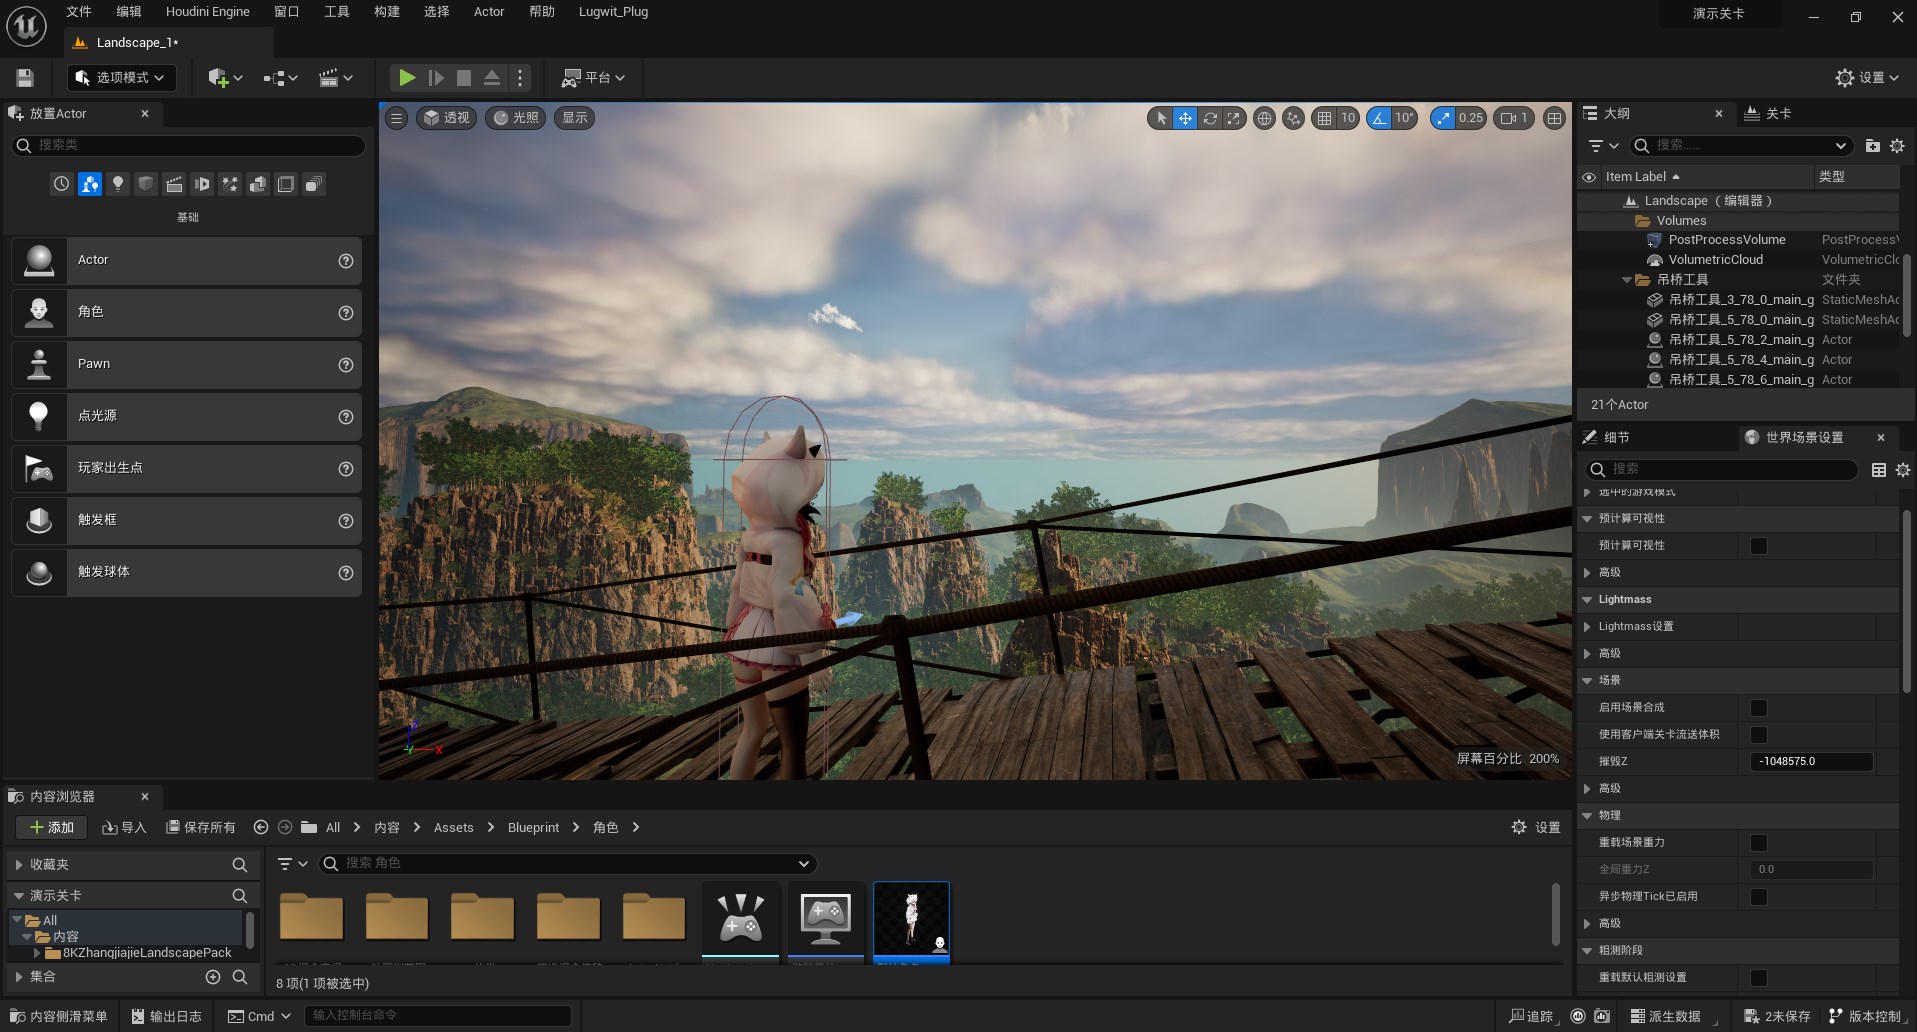Choose the select mode cursor tool in viewport
Screen dimensions: 1917x1032
[1160, 118]
